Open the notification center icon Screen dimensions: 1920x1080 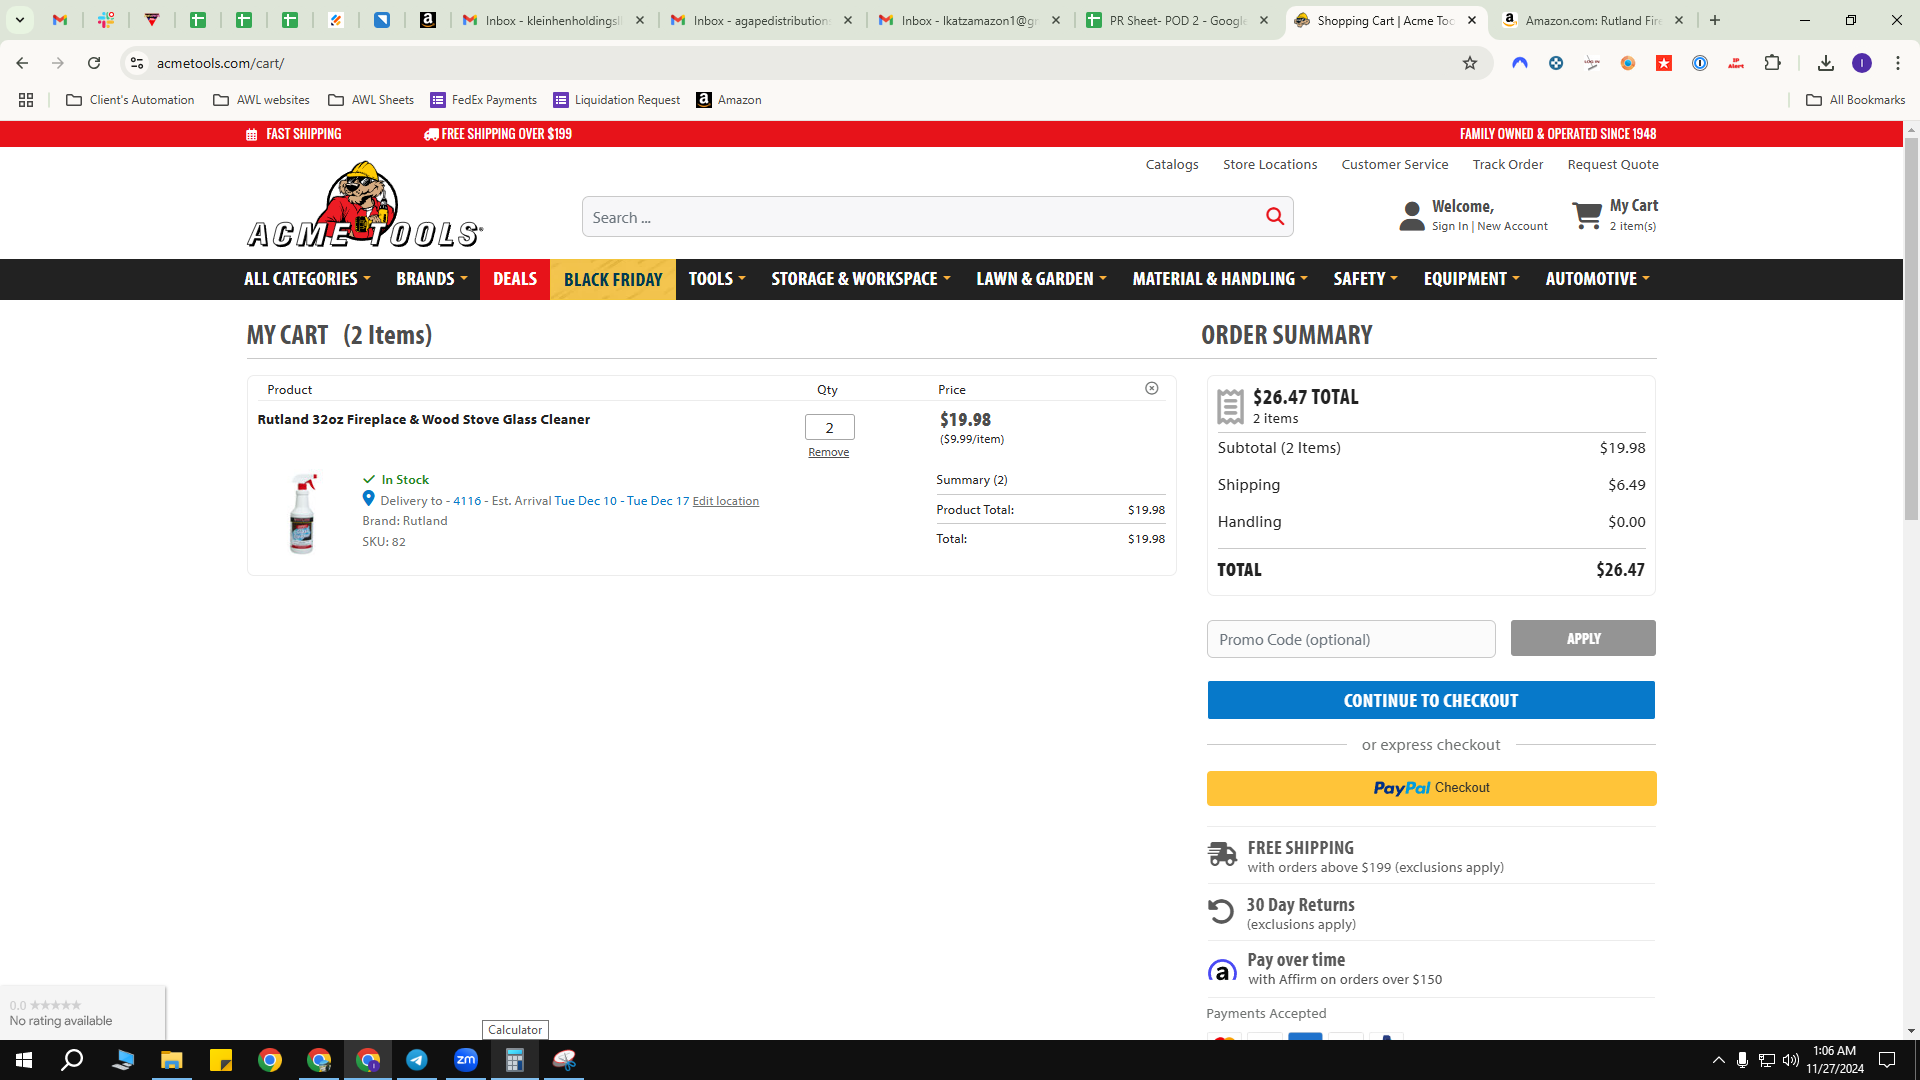tap(1887, 1060)
